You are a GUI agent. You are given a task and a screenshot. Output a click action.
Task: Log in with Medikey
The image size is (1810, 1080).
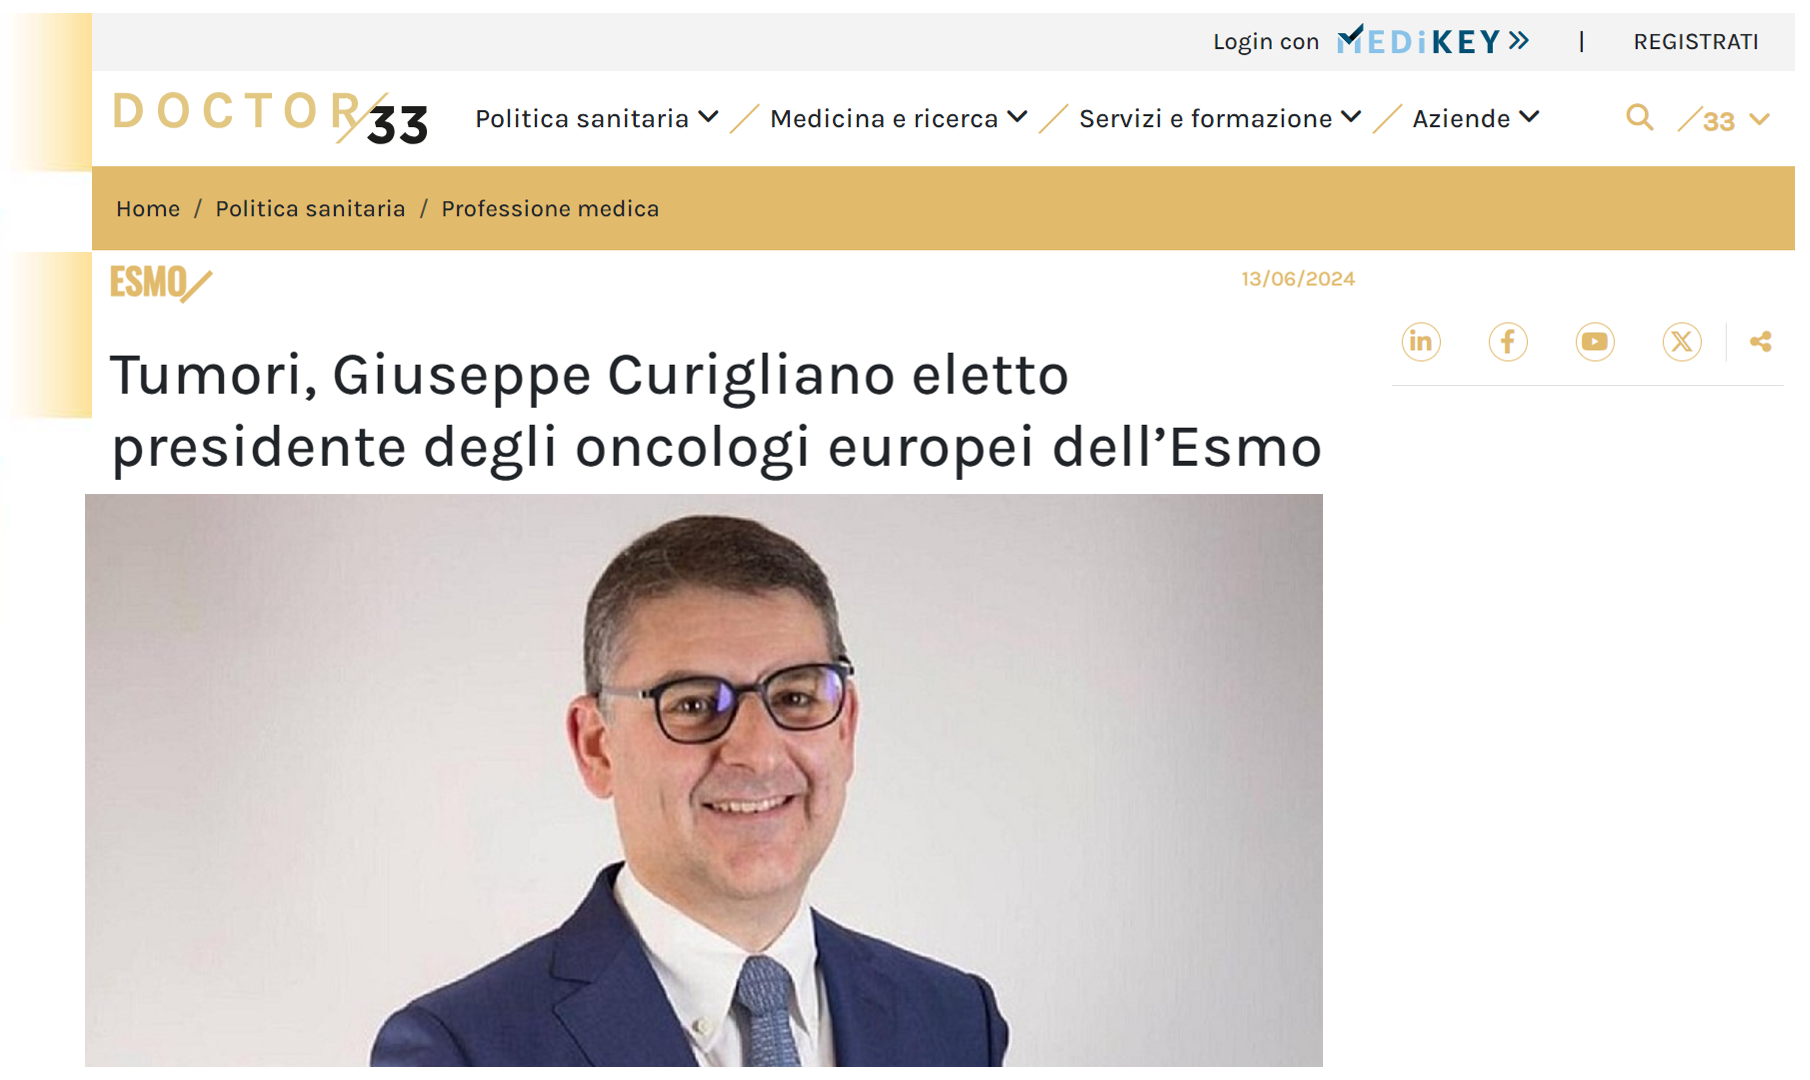[1371, 41]
